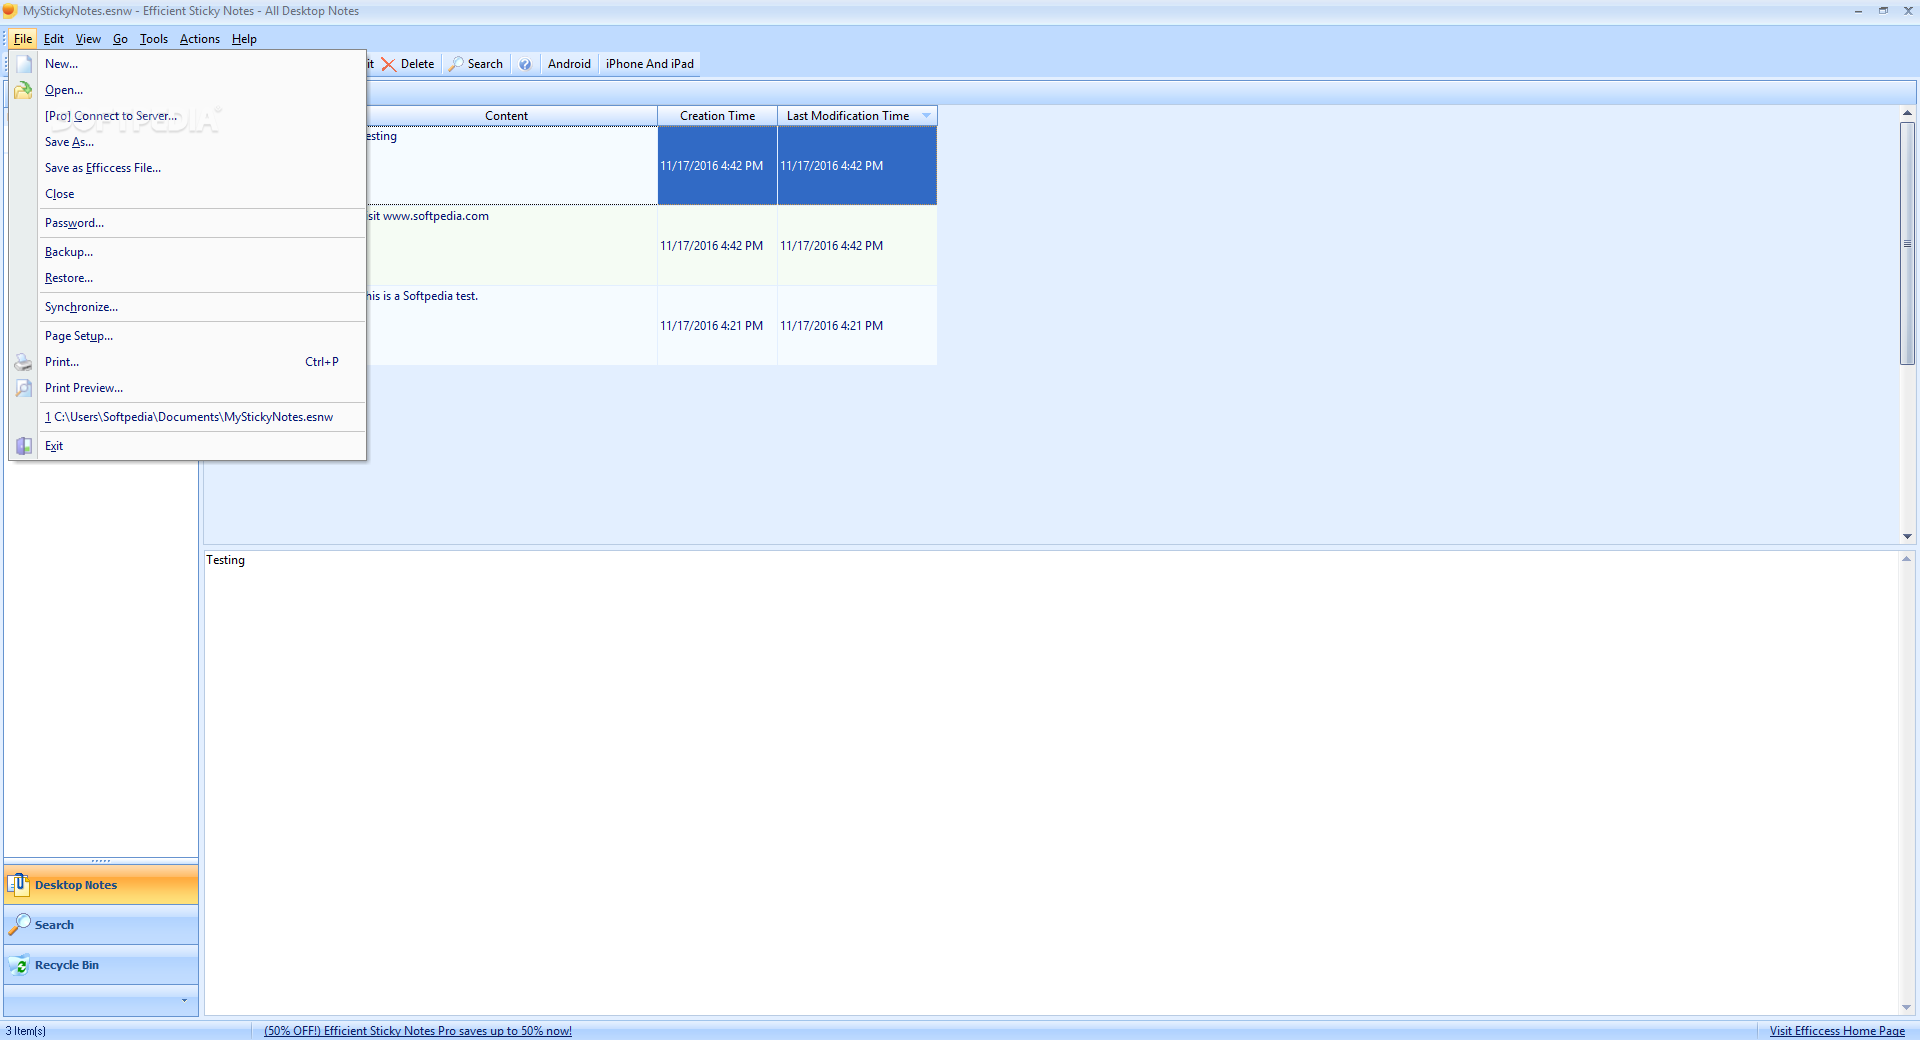The width and height of the screenshot is (1920, 1040).
Task: Click the Android toolbar button
Action: tap(569, 64)
